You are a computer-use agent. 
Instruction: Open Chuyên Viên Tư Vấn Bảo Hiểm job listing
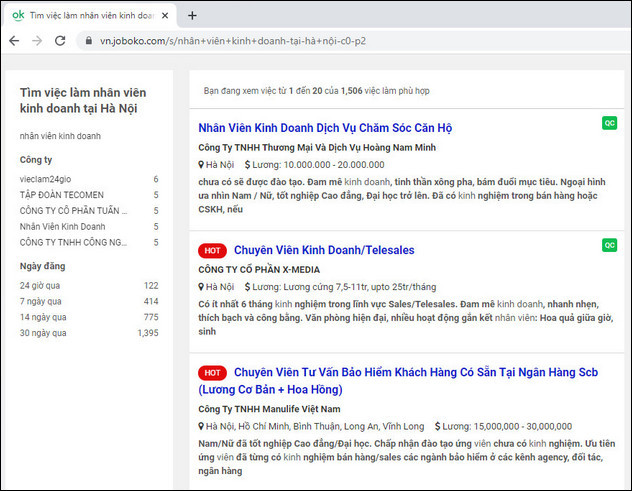(398, 381)
